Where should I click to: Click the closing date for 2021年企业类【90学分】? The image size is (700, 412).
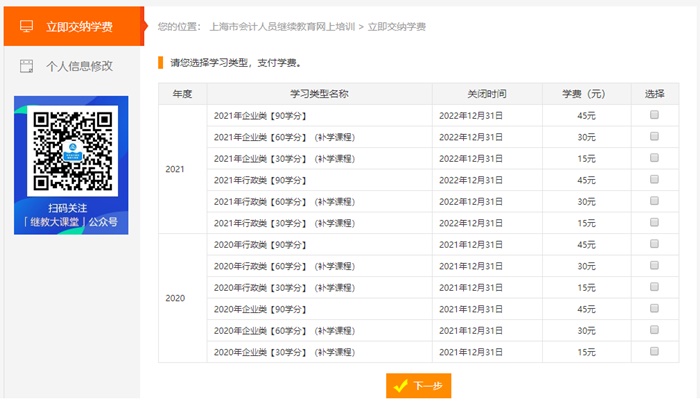(x=471, y=116)
